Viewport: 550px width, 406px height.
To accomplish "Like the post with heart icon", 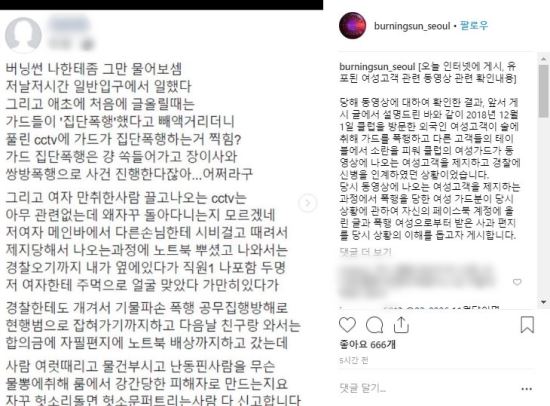I will coord(347,325).
